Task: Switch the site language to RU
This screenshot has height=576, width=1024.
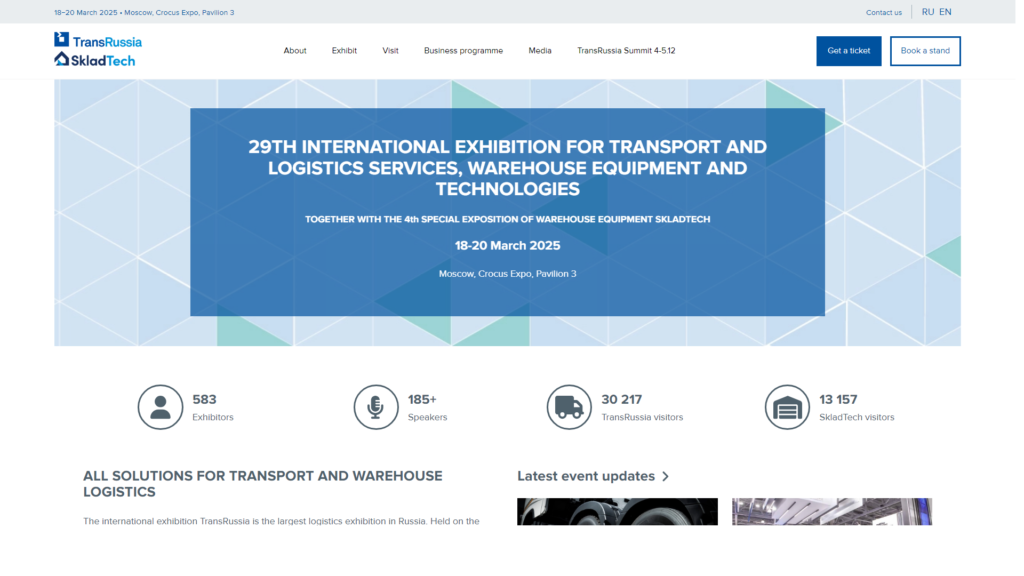Action: (x=927, y=12)
